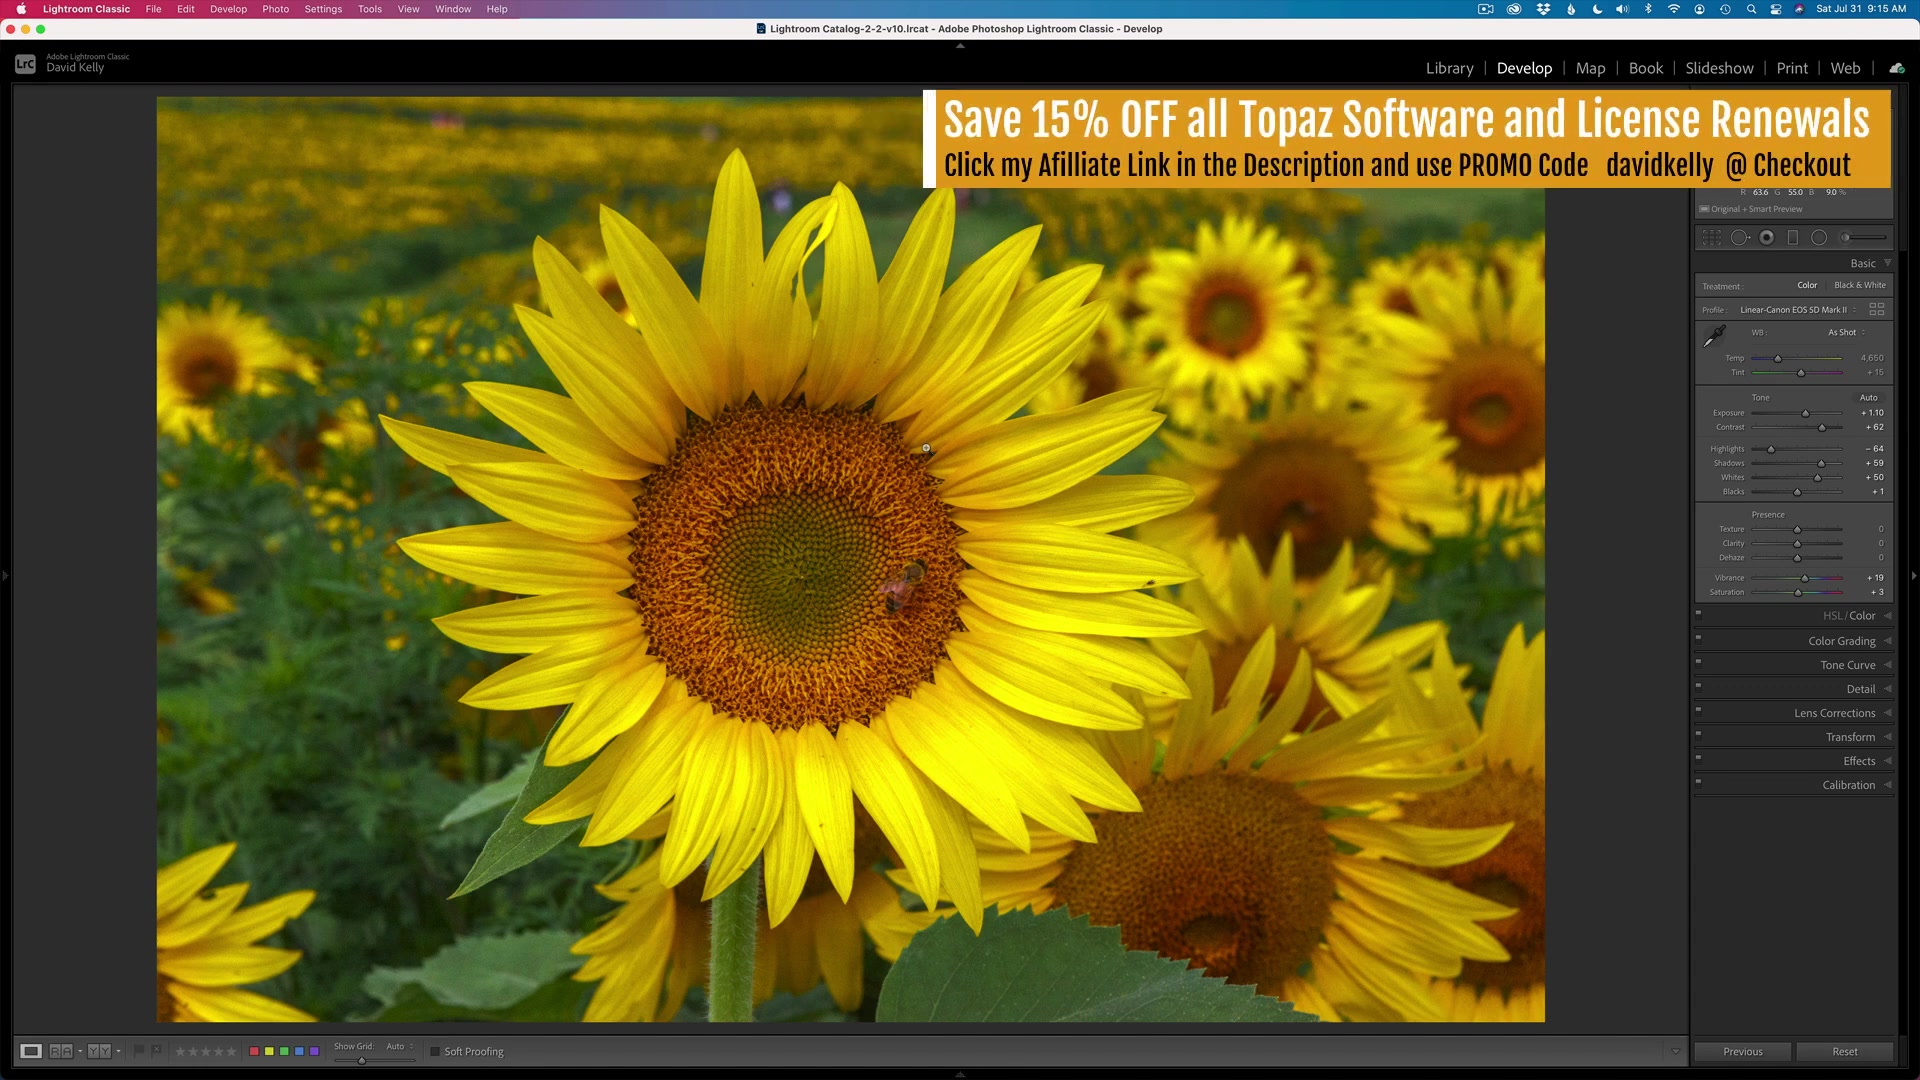Open the Show Grid Auto dropdown
This screenshot has height=1080, width=1920.
(x=399, y=1046)
